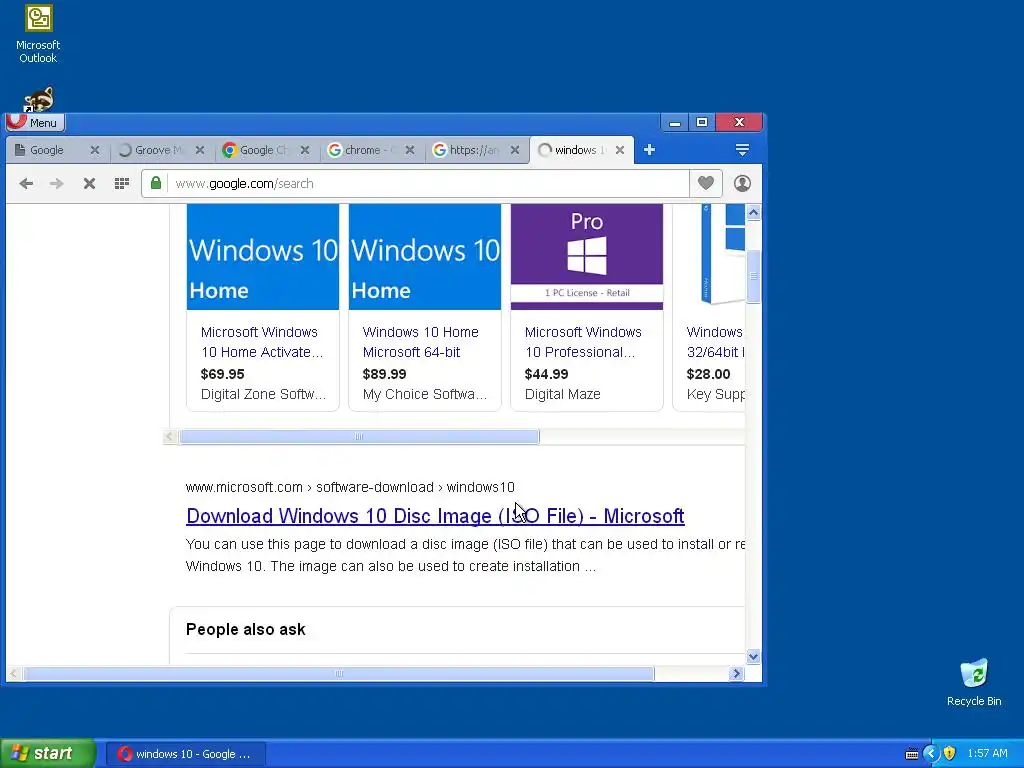Expand hidden tray icons arrow

(x=931, y=754)
